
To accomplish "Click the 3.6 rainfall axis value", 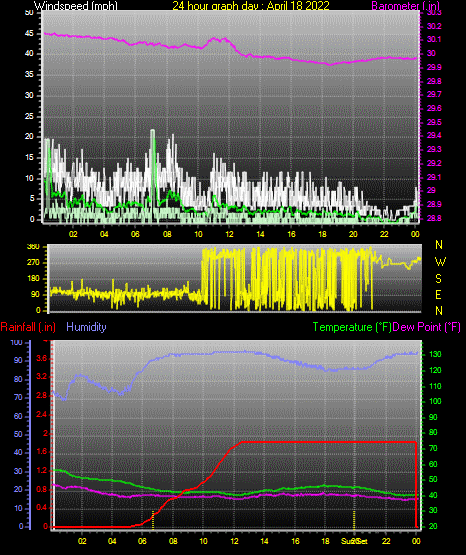I will [x=41, y=359].
